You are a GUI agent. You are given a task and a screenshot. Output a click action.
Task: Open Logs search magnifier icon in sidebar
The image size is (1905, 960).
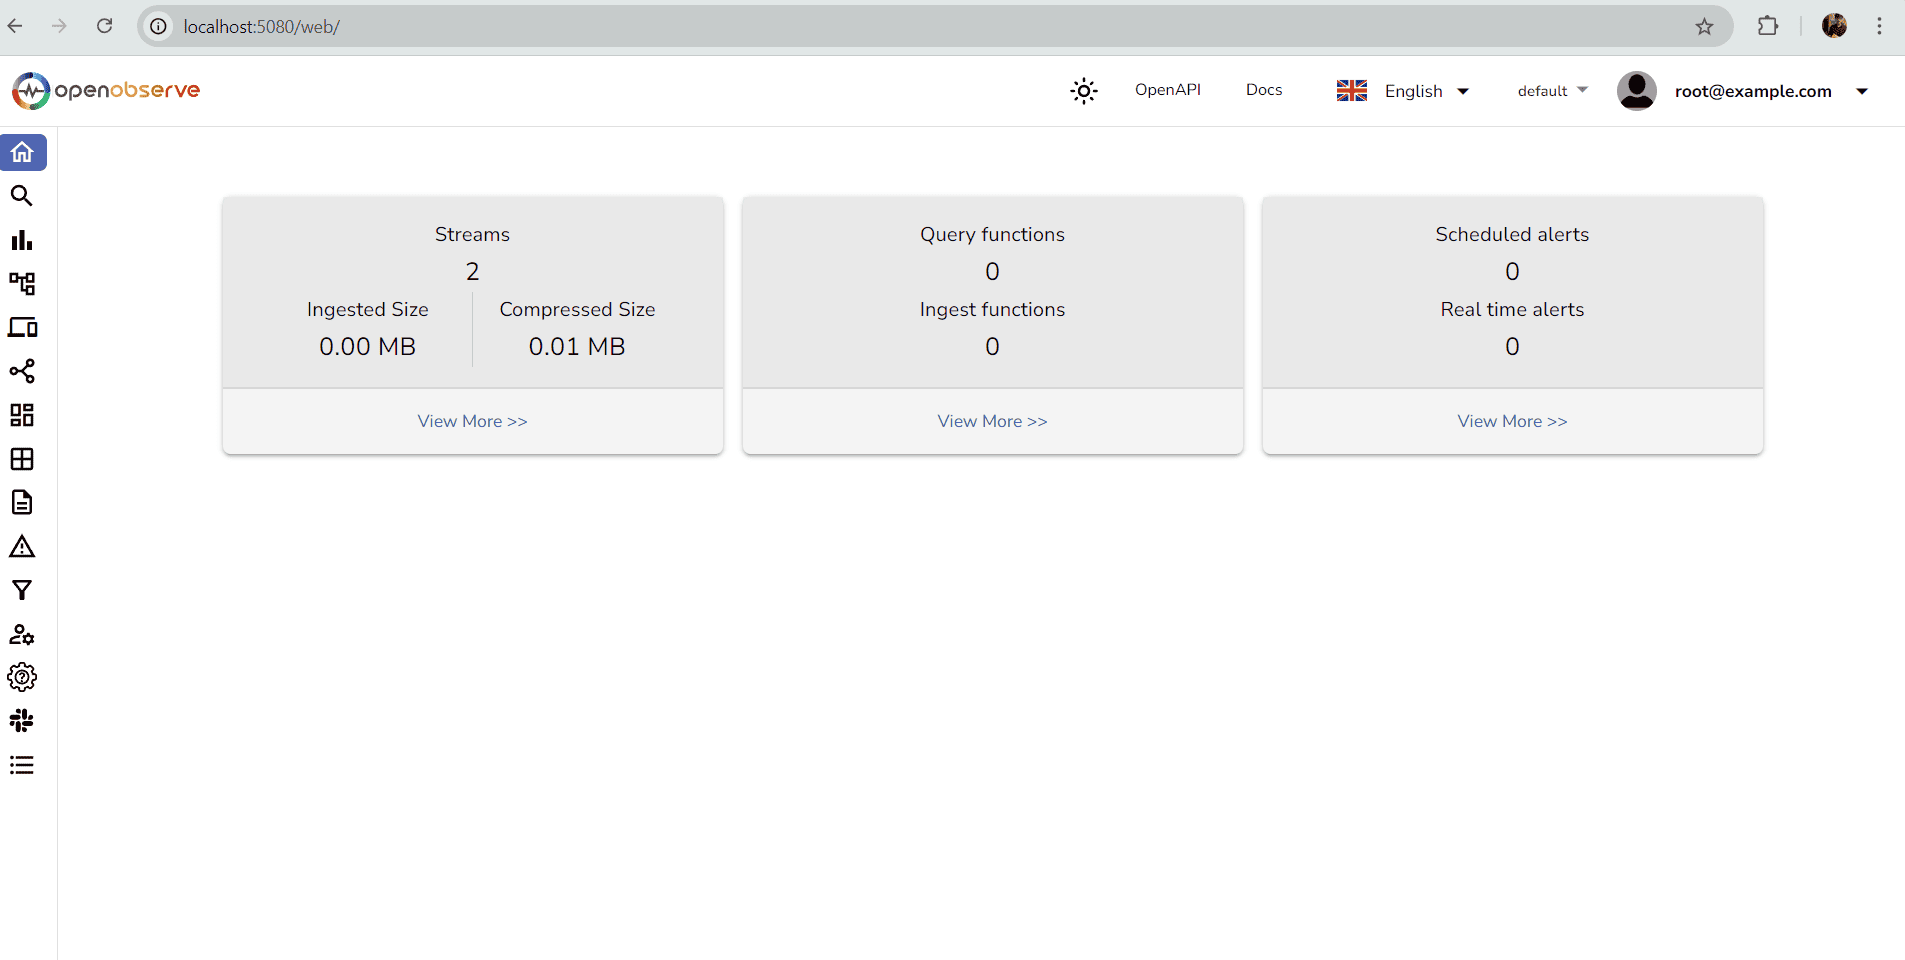point(22,196)
